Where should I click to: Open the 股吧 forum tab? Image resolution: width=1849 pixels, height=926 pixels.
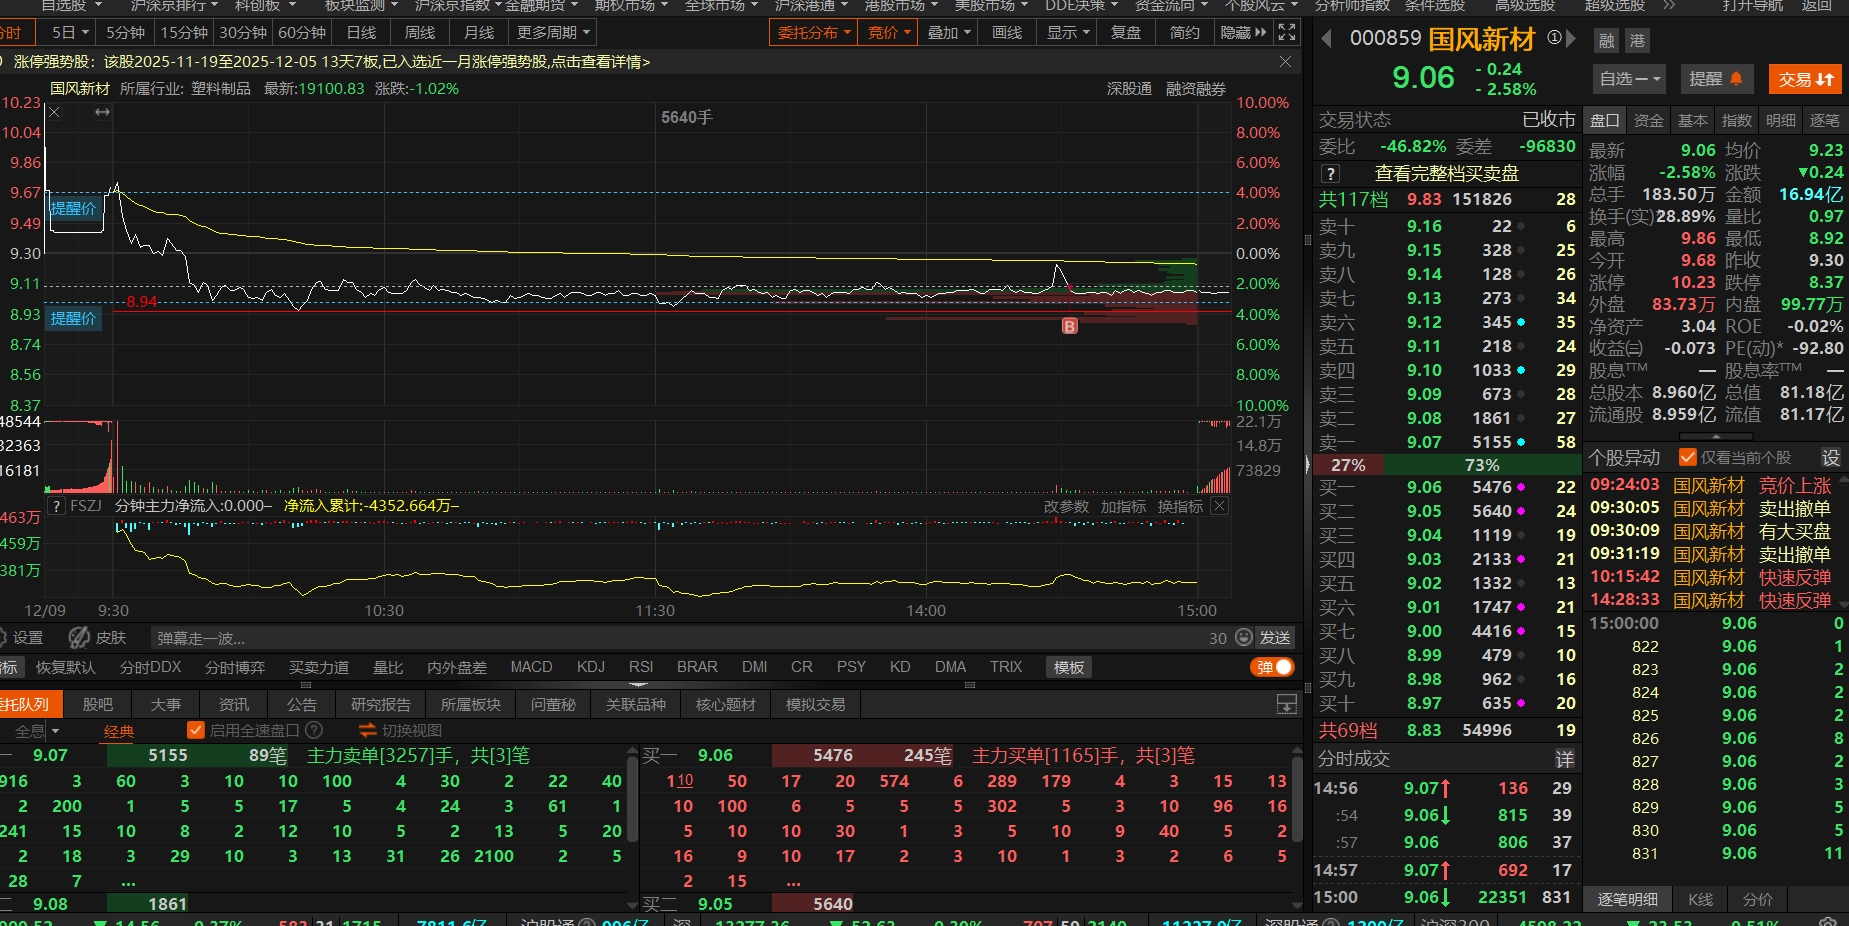[x=97, y=705]
